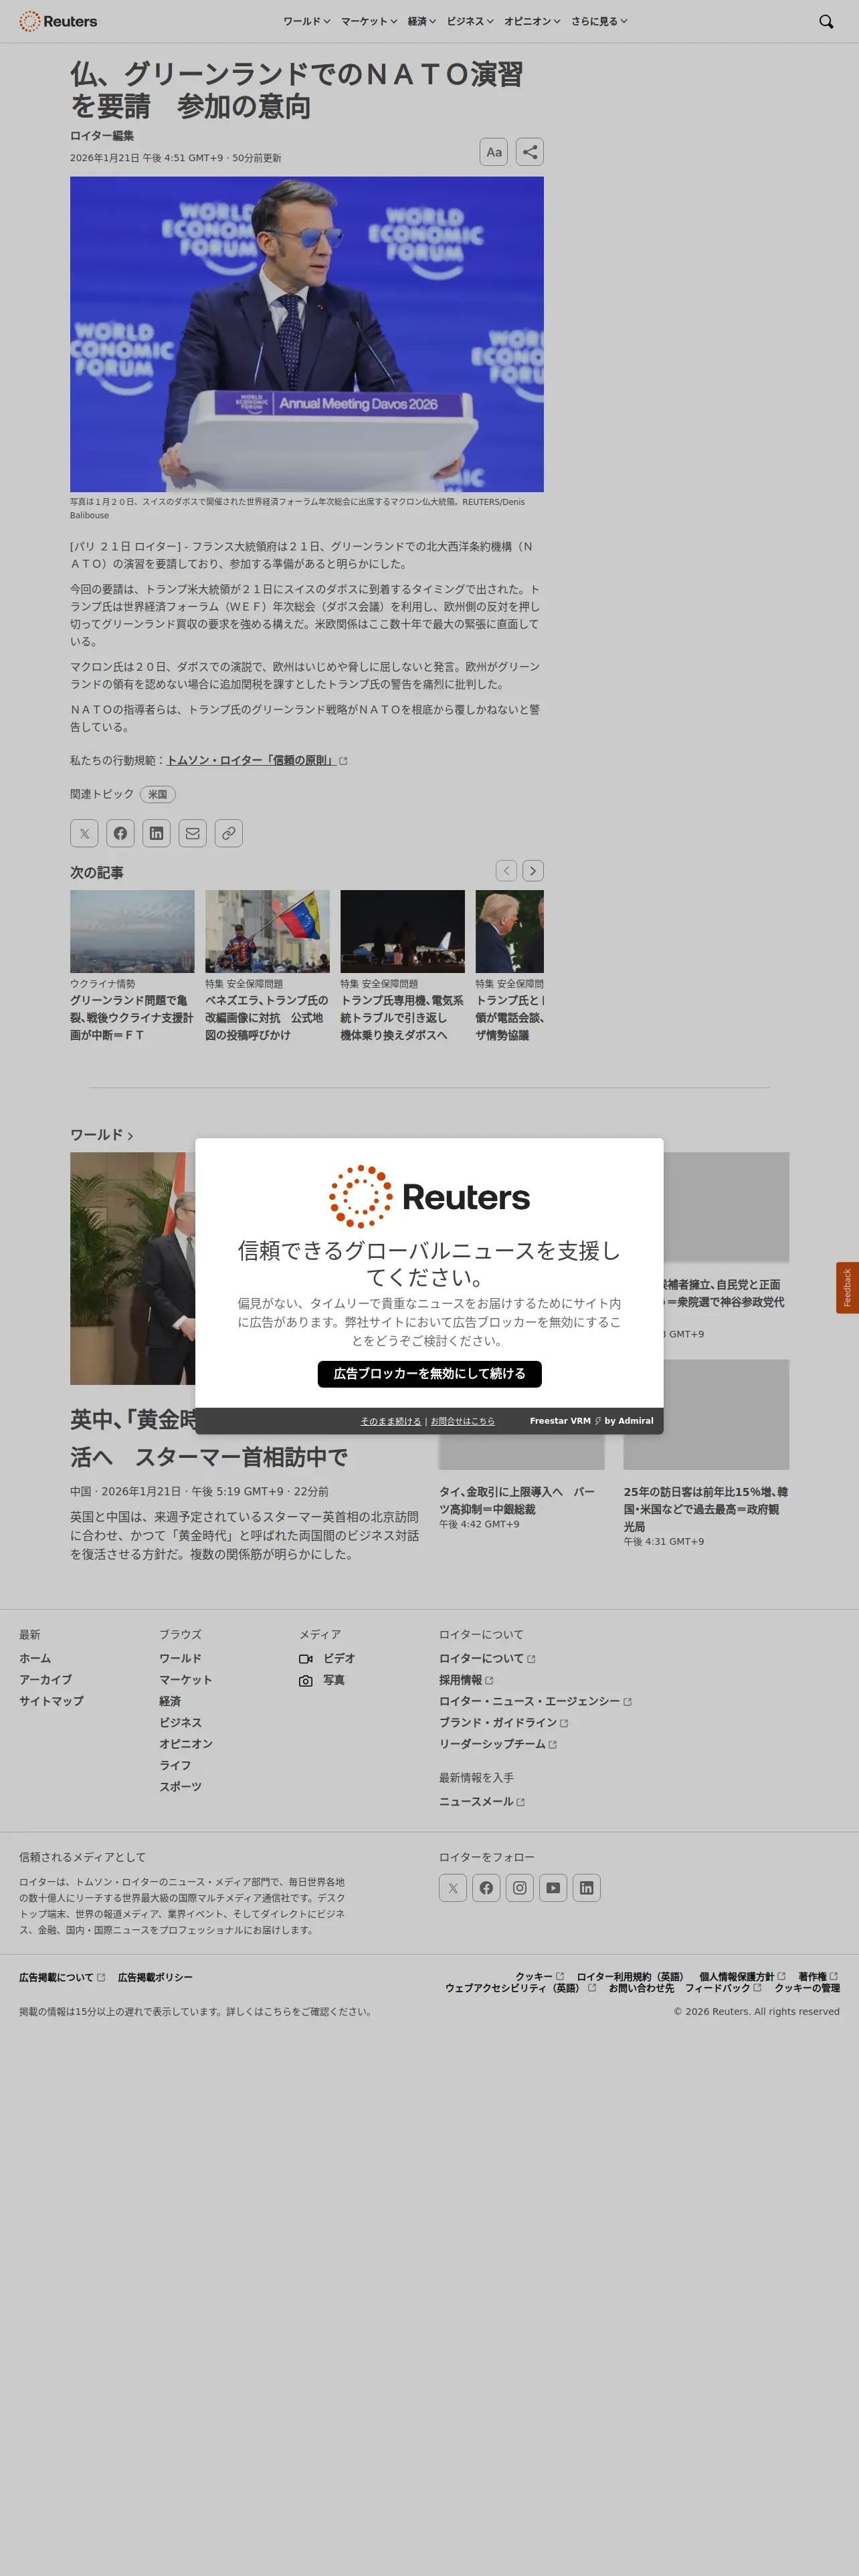Follow Reuters on X in footer

[453, 1888]
